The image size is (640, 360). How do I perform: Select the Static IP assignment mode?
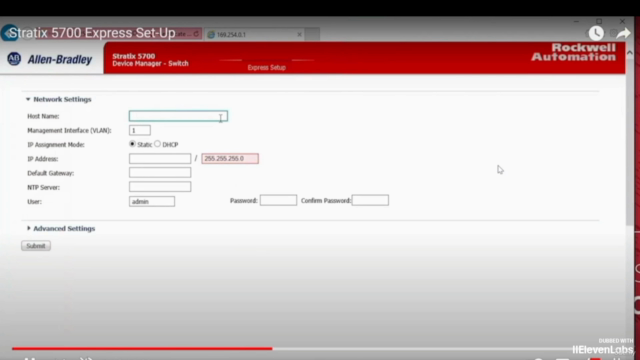click(x=132, y=144)
